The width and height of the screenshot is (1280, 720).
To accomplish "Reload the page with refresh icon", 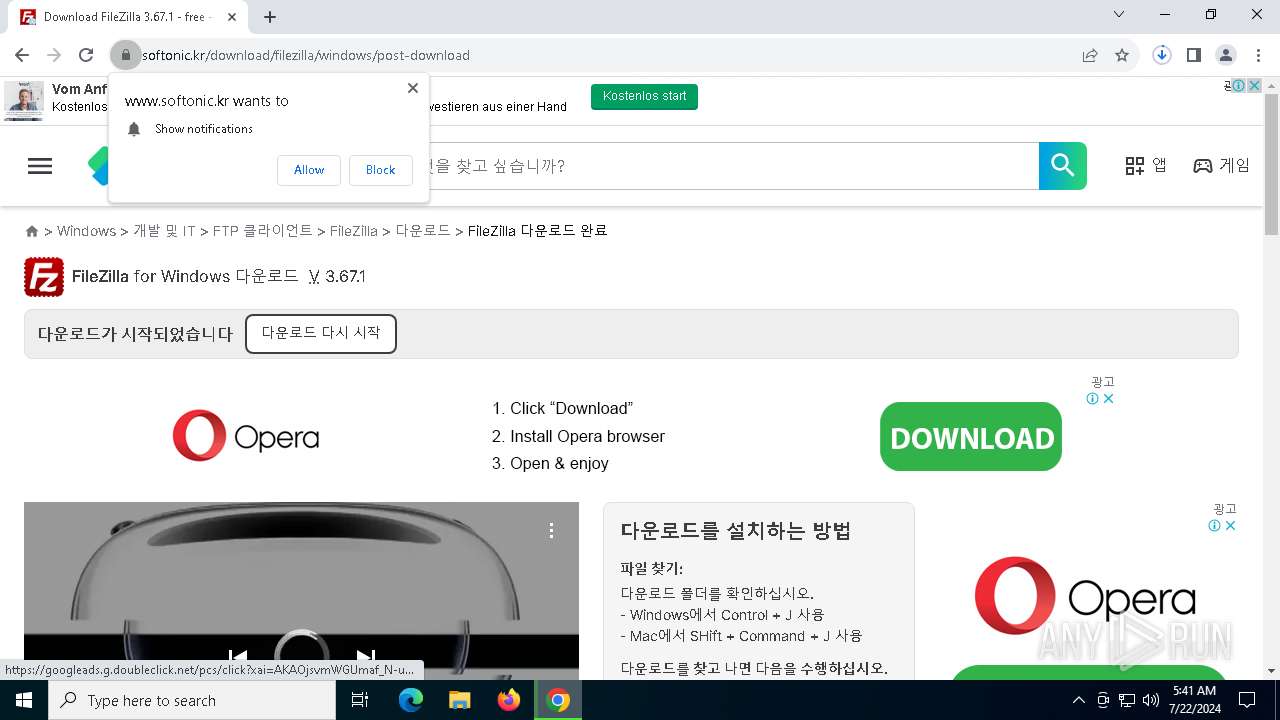I will click(86, 55).
